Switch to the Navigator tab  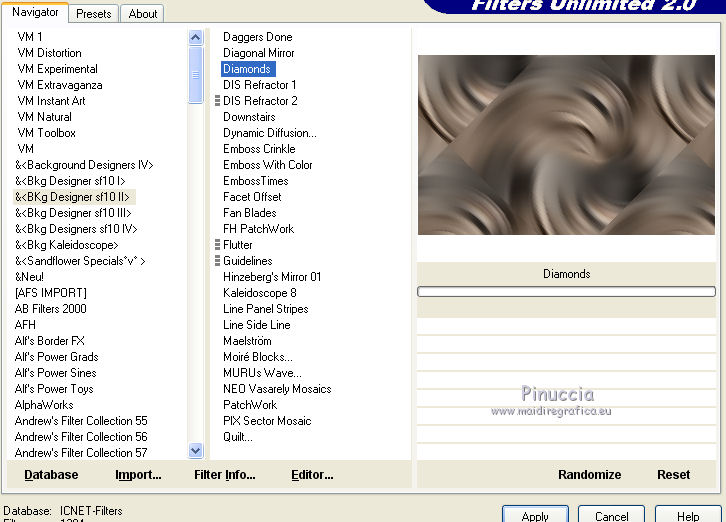click(x=35, y=12)
